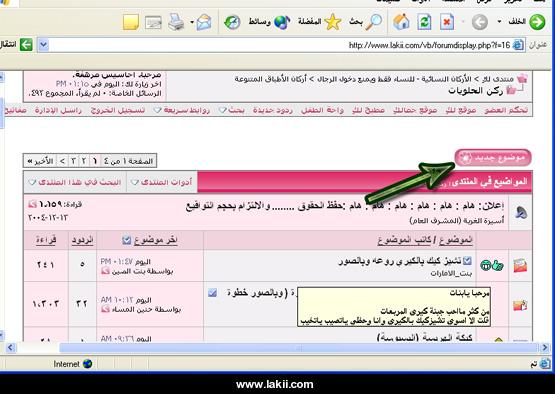Click the Home icon in browser toolbar

401,22
